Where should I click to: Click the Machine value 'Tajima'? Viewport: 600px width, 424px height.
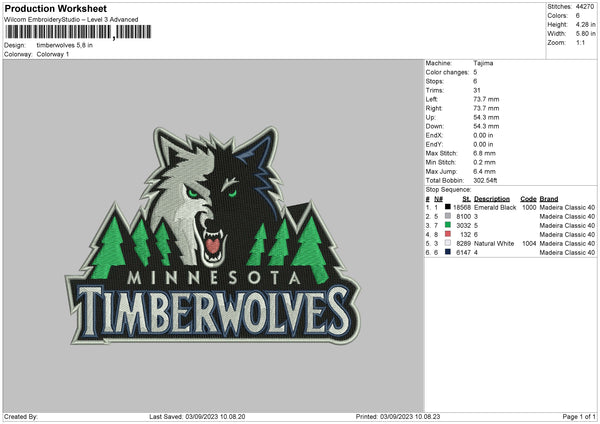(x=483, y=63)
